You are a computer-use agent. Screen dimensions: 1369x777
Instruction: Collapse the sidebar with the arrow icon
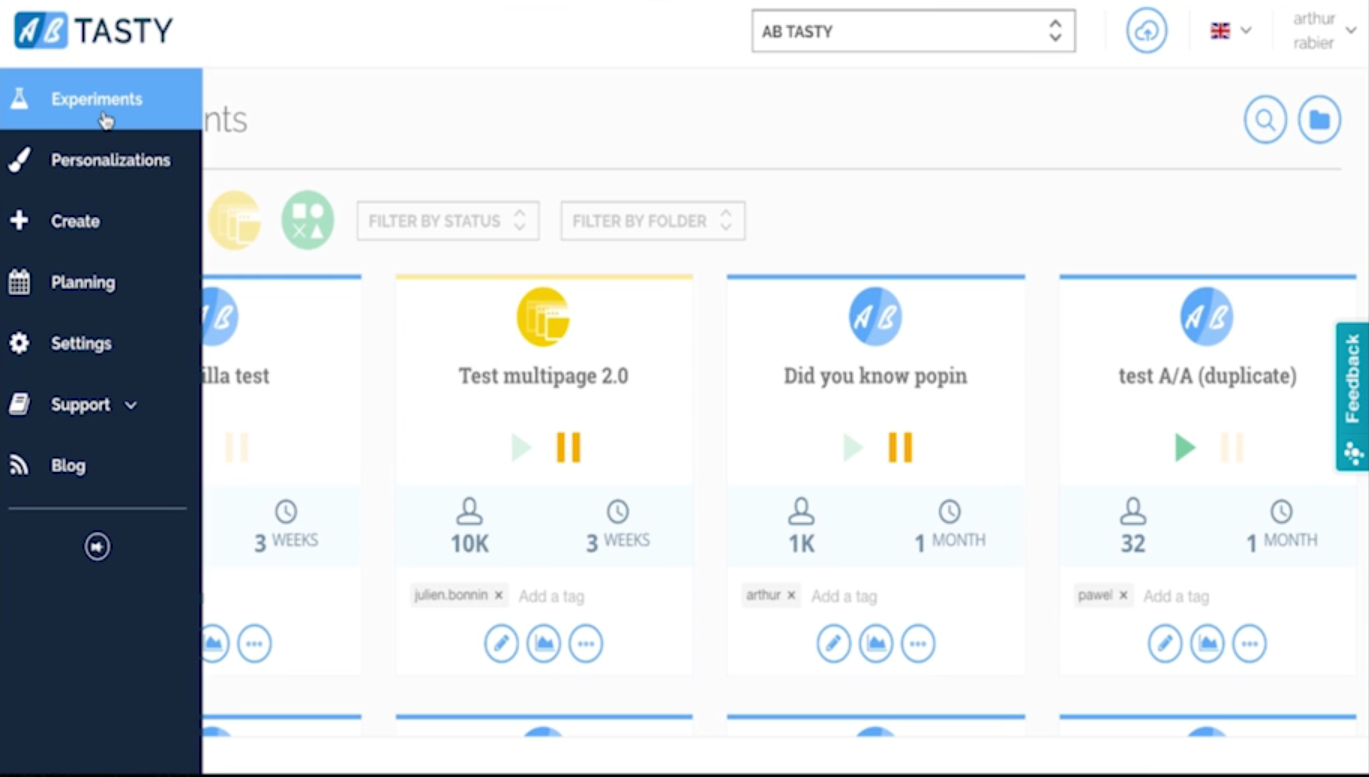coord(97,546)
